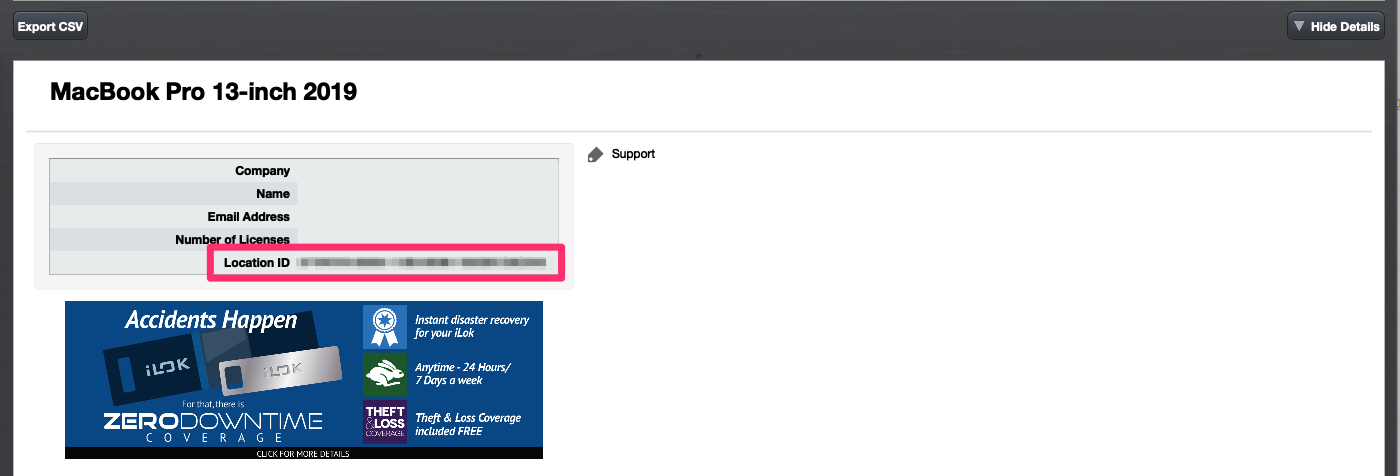
Task: Click 'Theft & Loss Coverage included FREE' text
Action: 468,424
